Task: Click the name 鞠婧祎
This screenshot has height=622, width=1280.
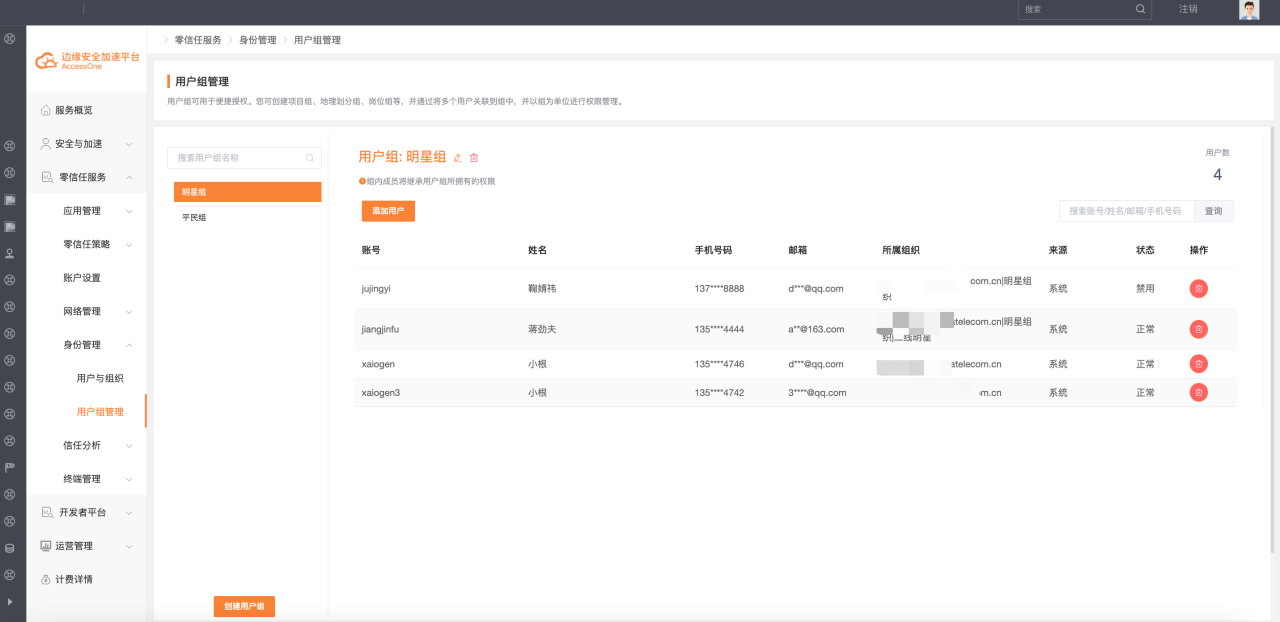Action: (542, 289)
